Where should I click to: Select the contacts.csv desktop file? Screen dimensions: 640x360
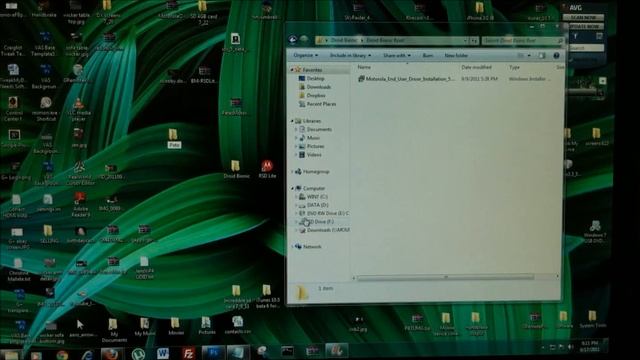pos(238,325)
